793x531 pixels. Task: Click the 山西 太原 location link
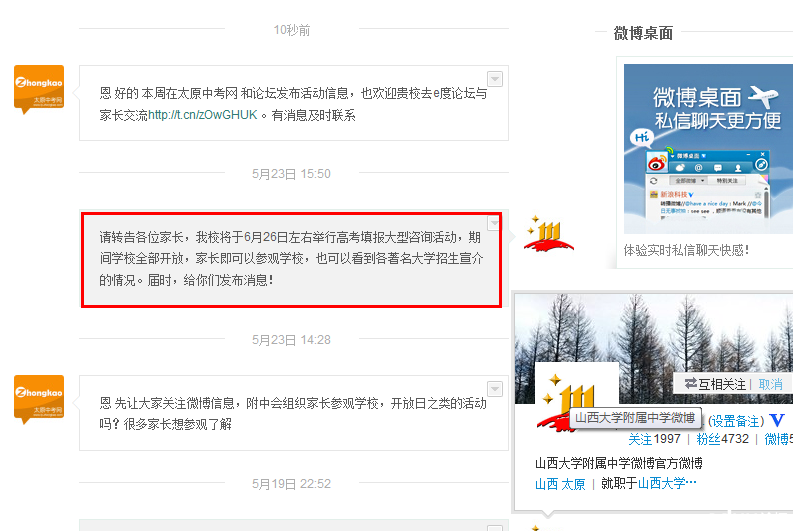pos(560,484)
